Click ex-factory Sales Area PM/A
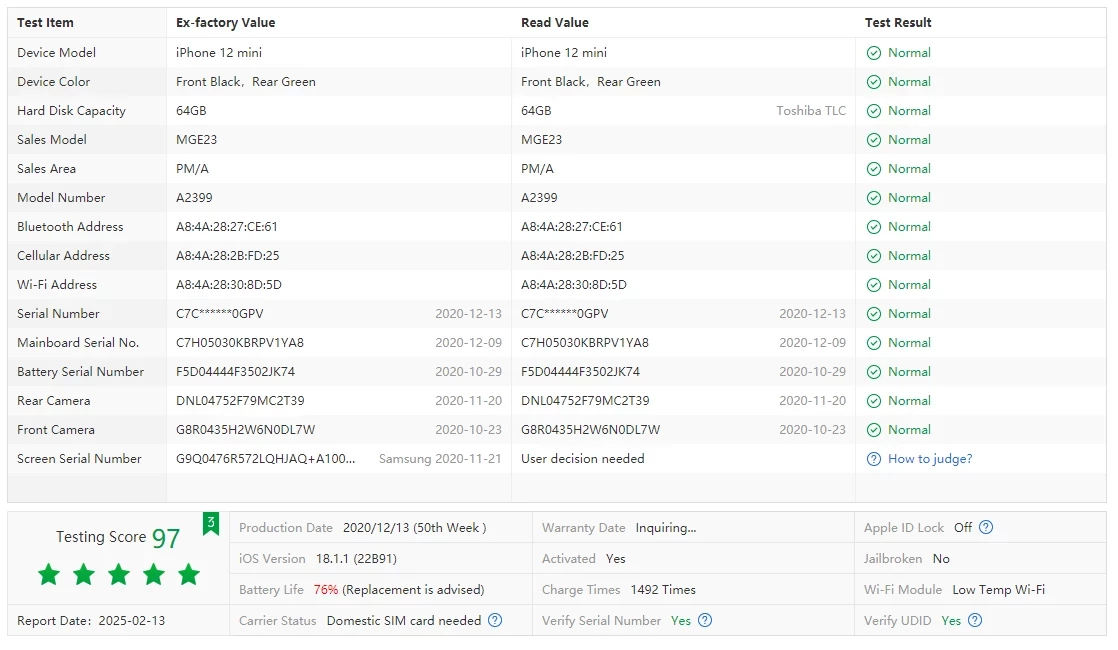This screenshot has width=1118, height=650. pyautogui.click(x=193, y=169)
